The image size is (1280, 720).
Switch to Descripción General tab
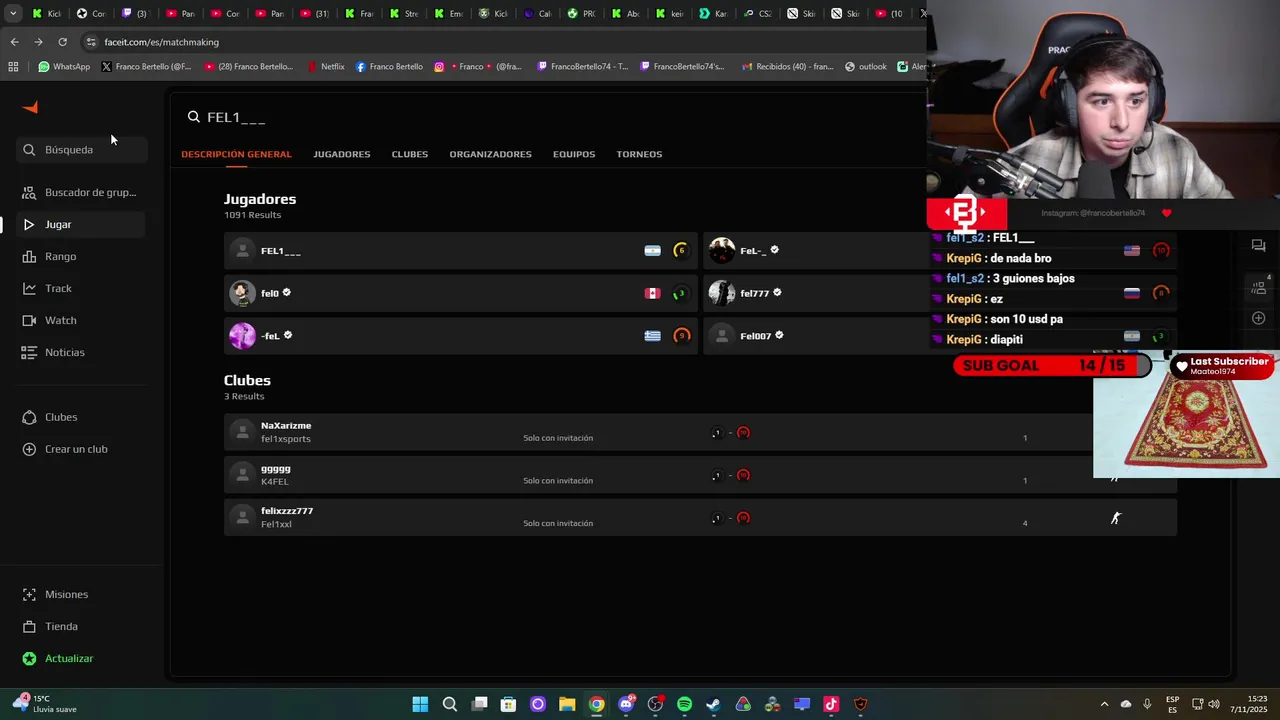[x=236, y=154]
